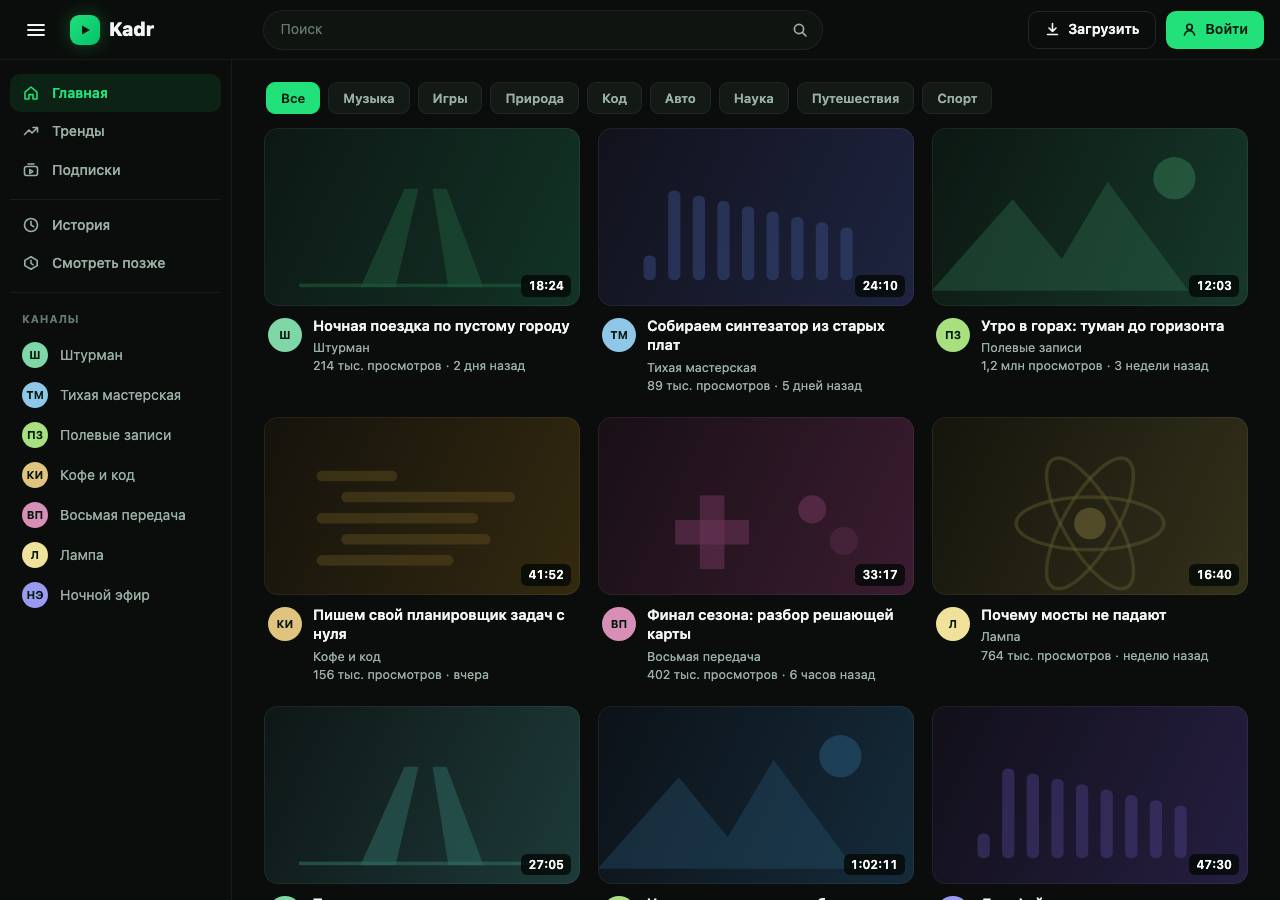Play the 12:03 mountains thumbnail
The height and width of the screenshot is (900, 1280).
pos(1090,217)
